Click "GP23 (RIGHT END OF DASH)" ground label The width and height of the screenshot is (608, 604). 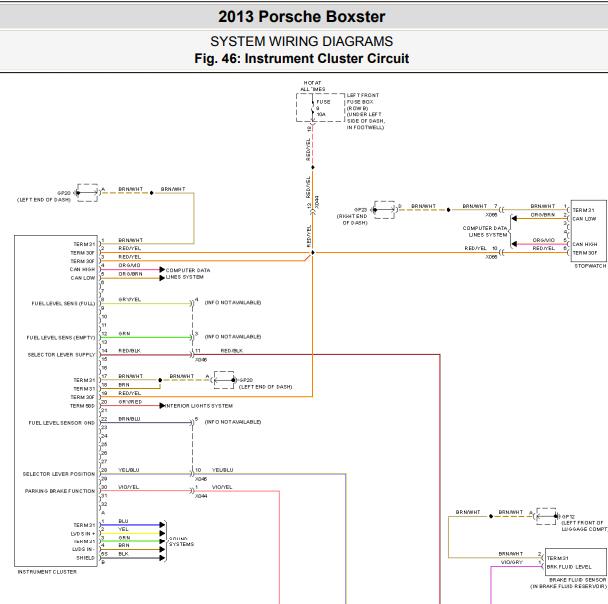pos(352,216)
